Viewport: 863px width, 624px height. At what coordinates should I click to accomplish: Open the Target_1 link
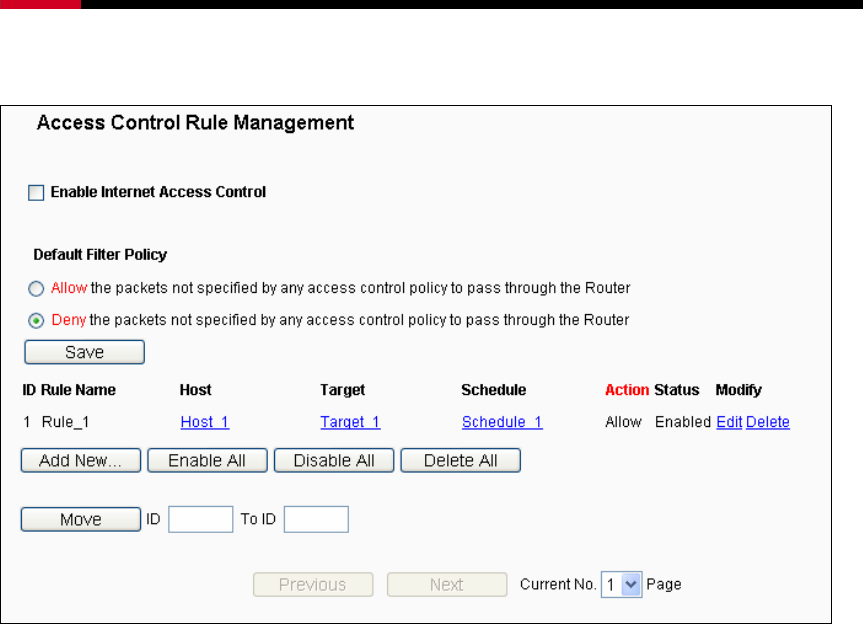(x=350, y=422)
